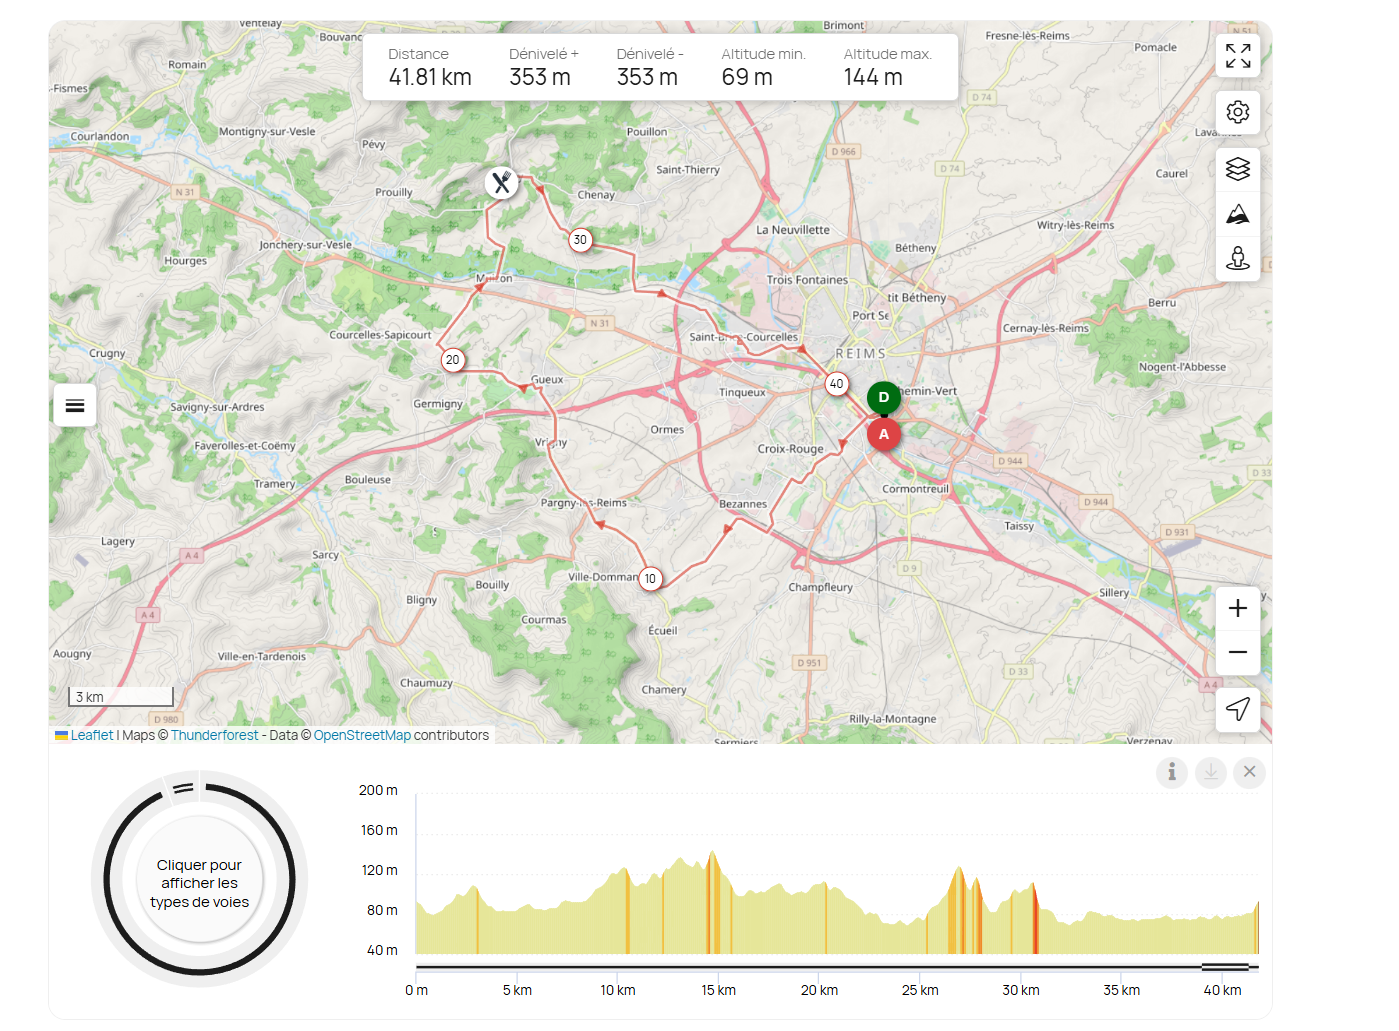
Task: Enter fullscreen map view
Action: point(1237,56)
